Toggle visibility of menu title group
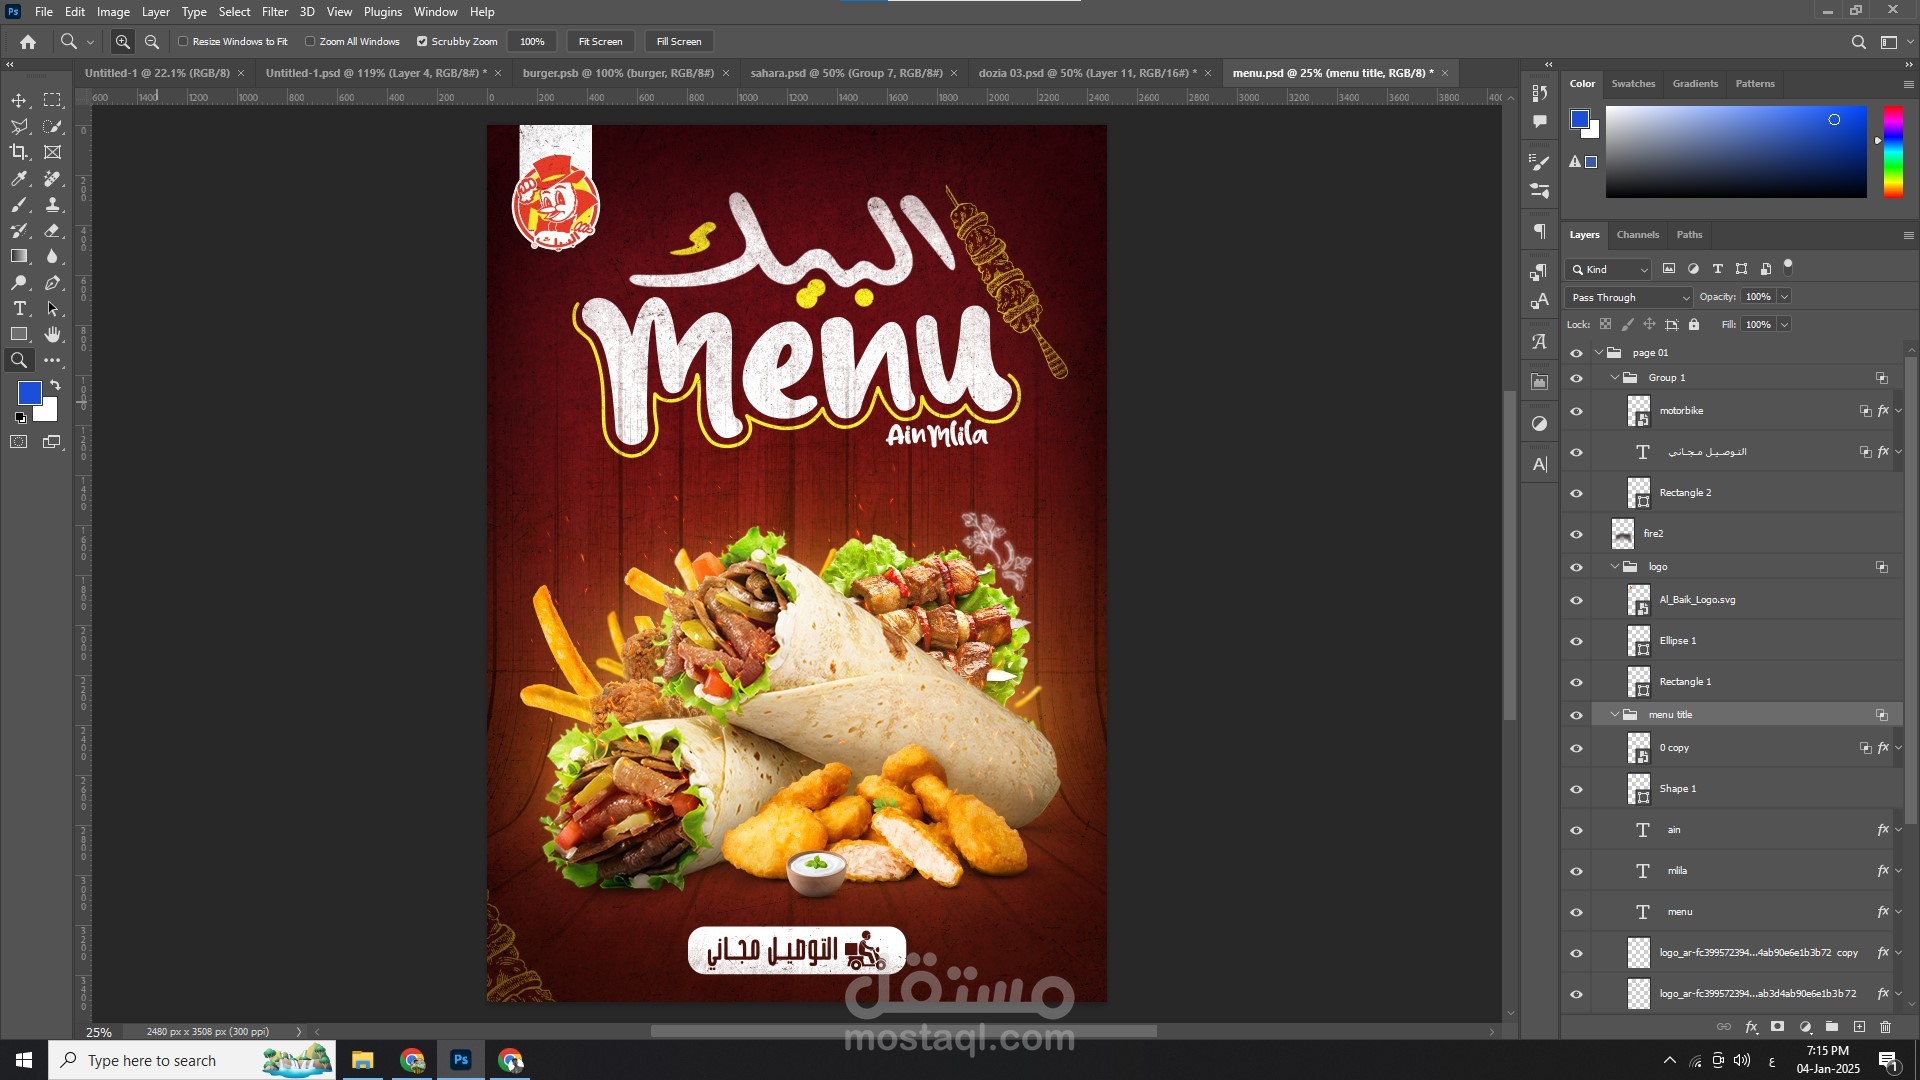 coord(1577,715)
